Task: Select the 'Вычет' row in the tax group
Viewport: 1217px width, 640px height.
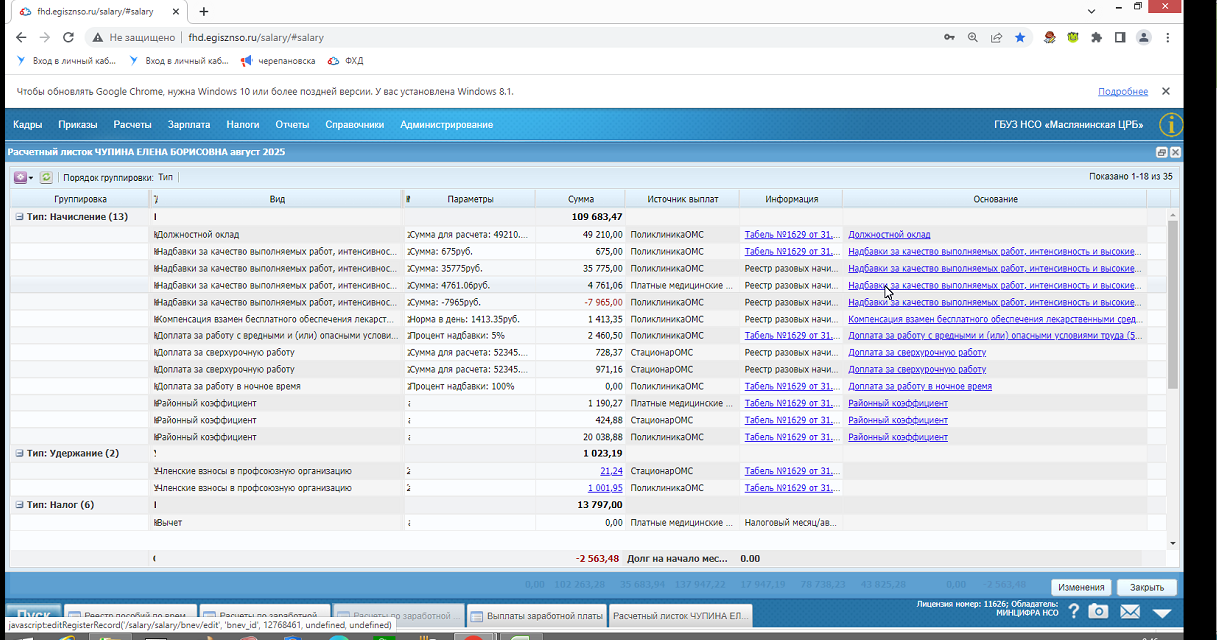Action: [x=588, y=522]
